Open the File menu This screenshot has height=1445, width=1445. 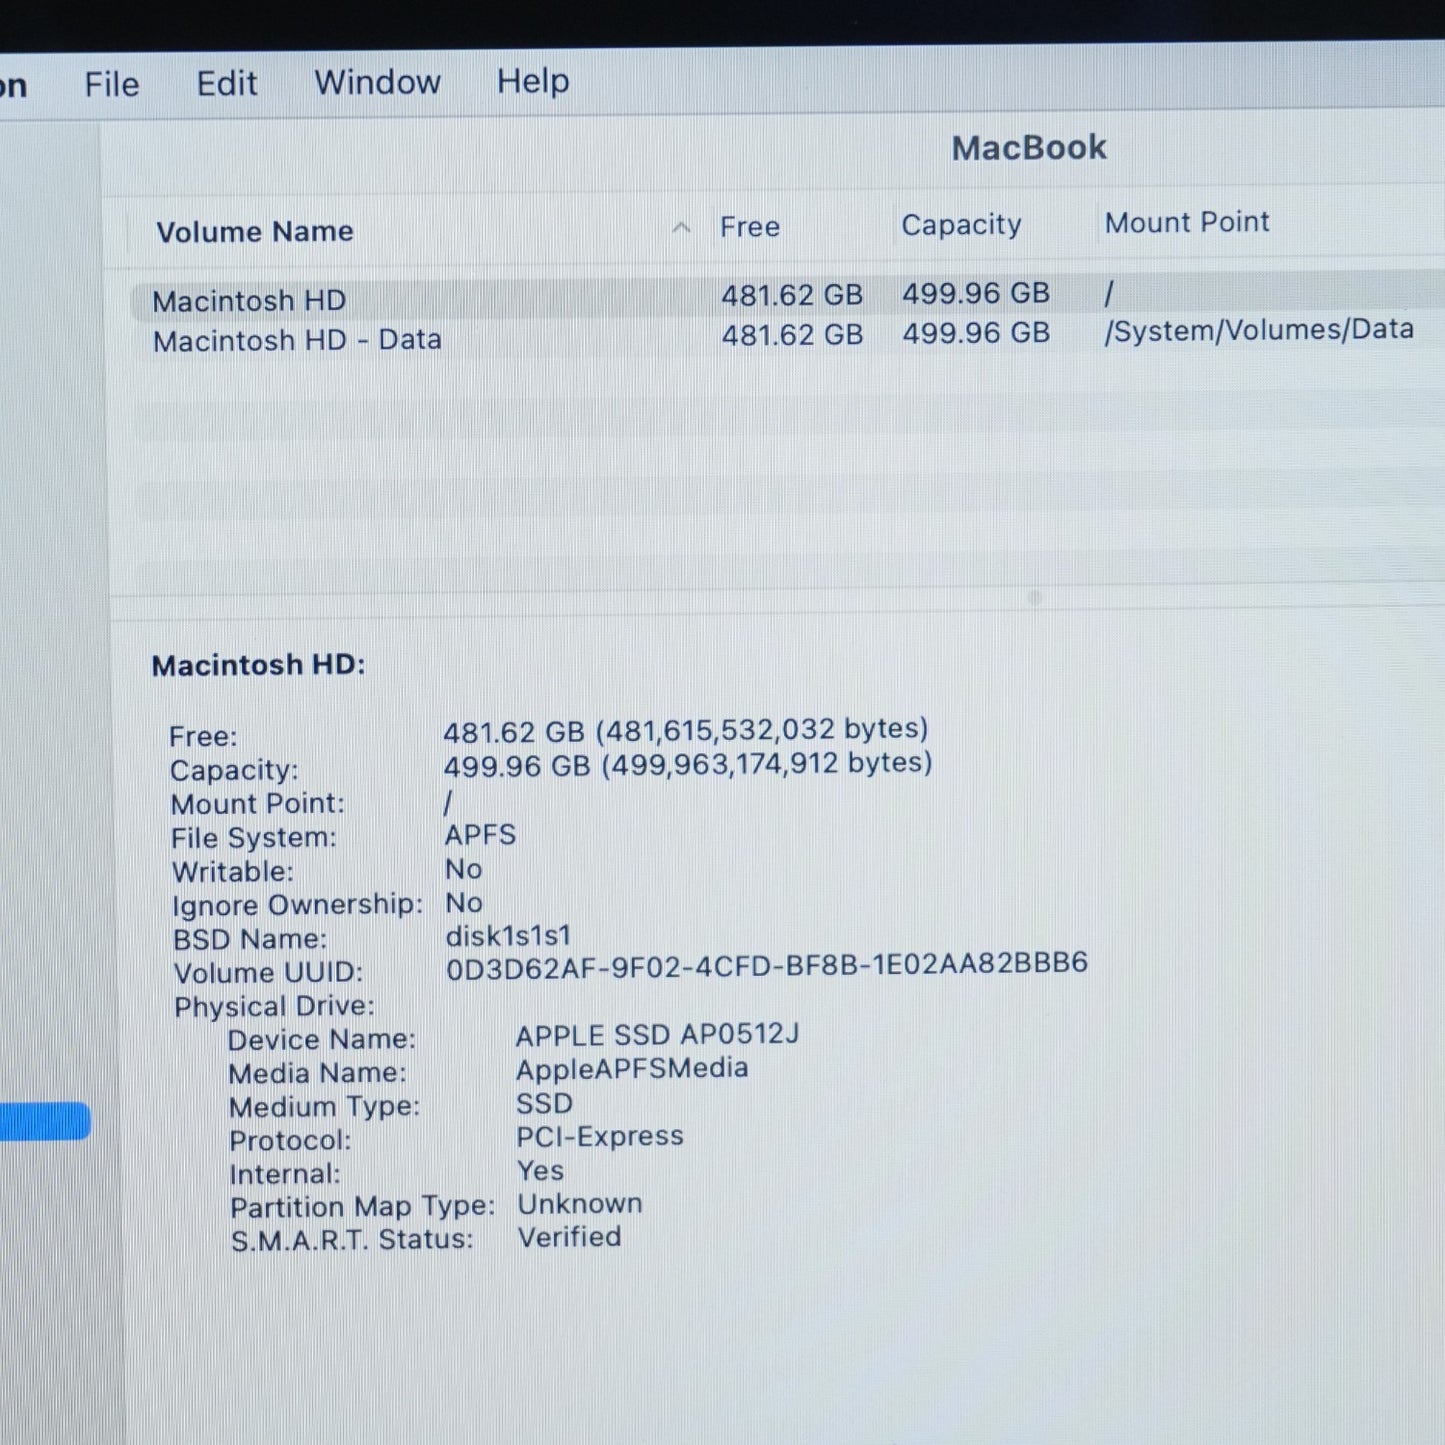coord(111,84)
